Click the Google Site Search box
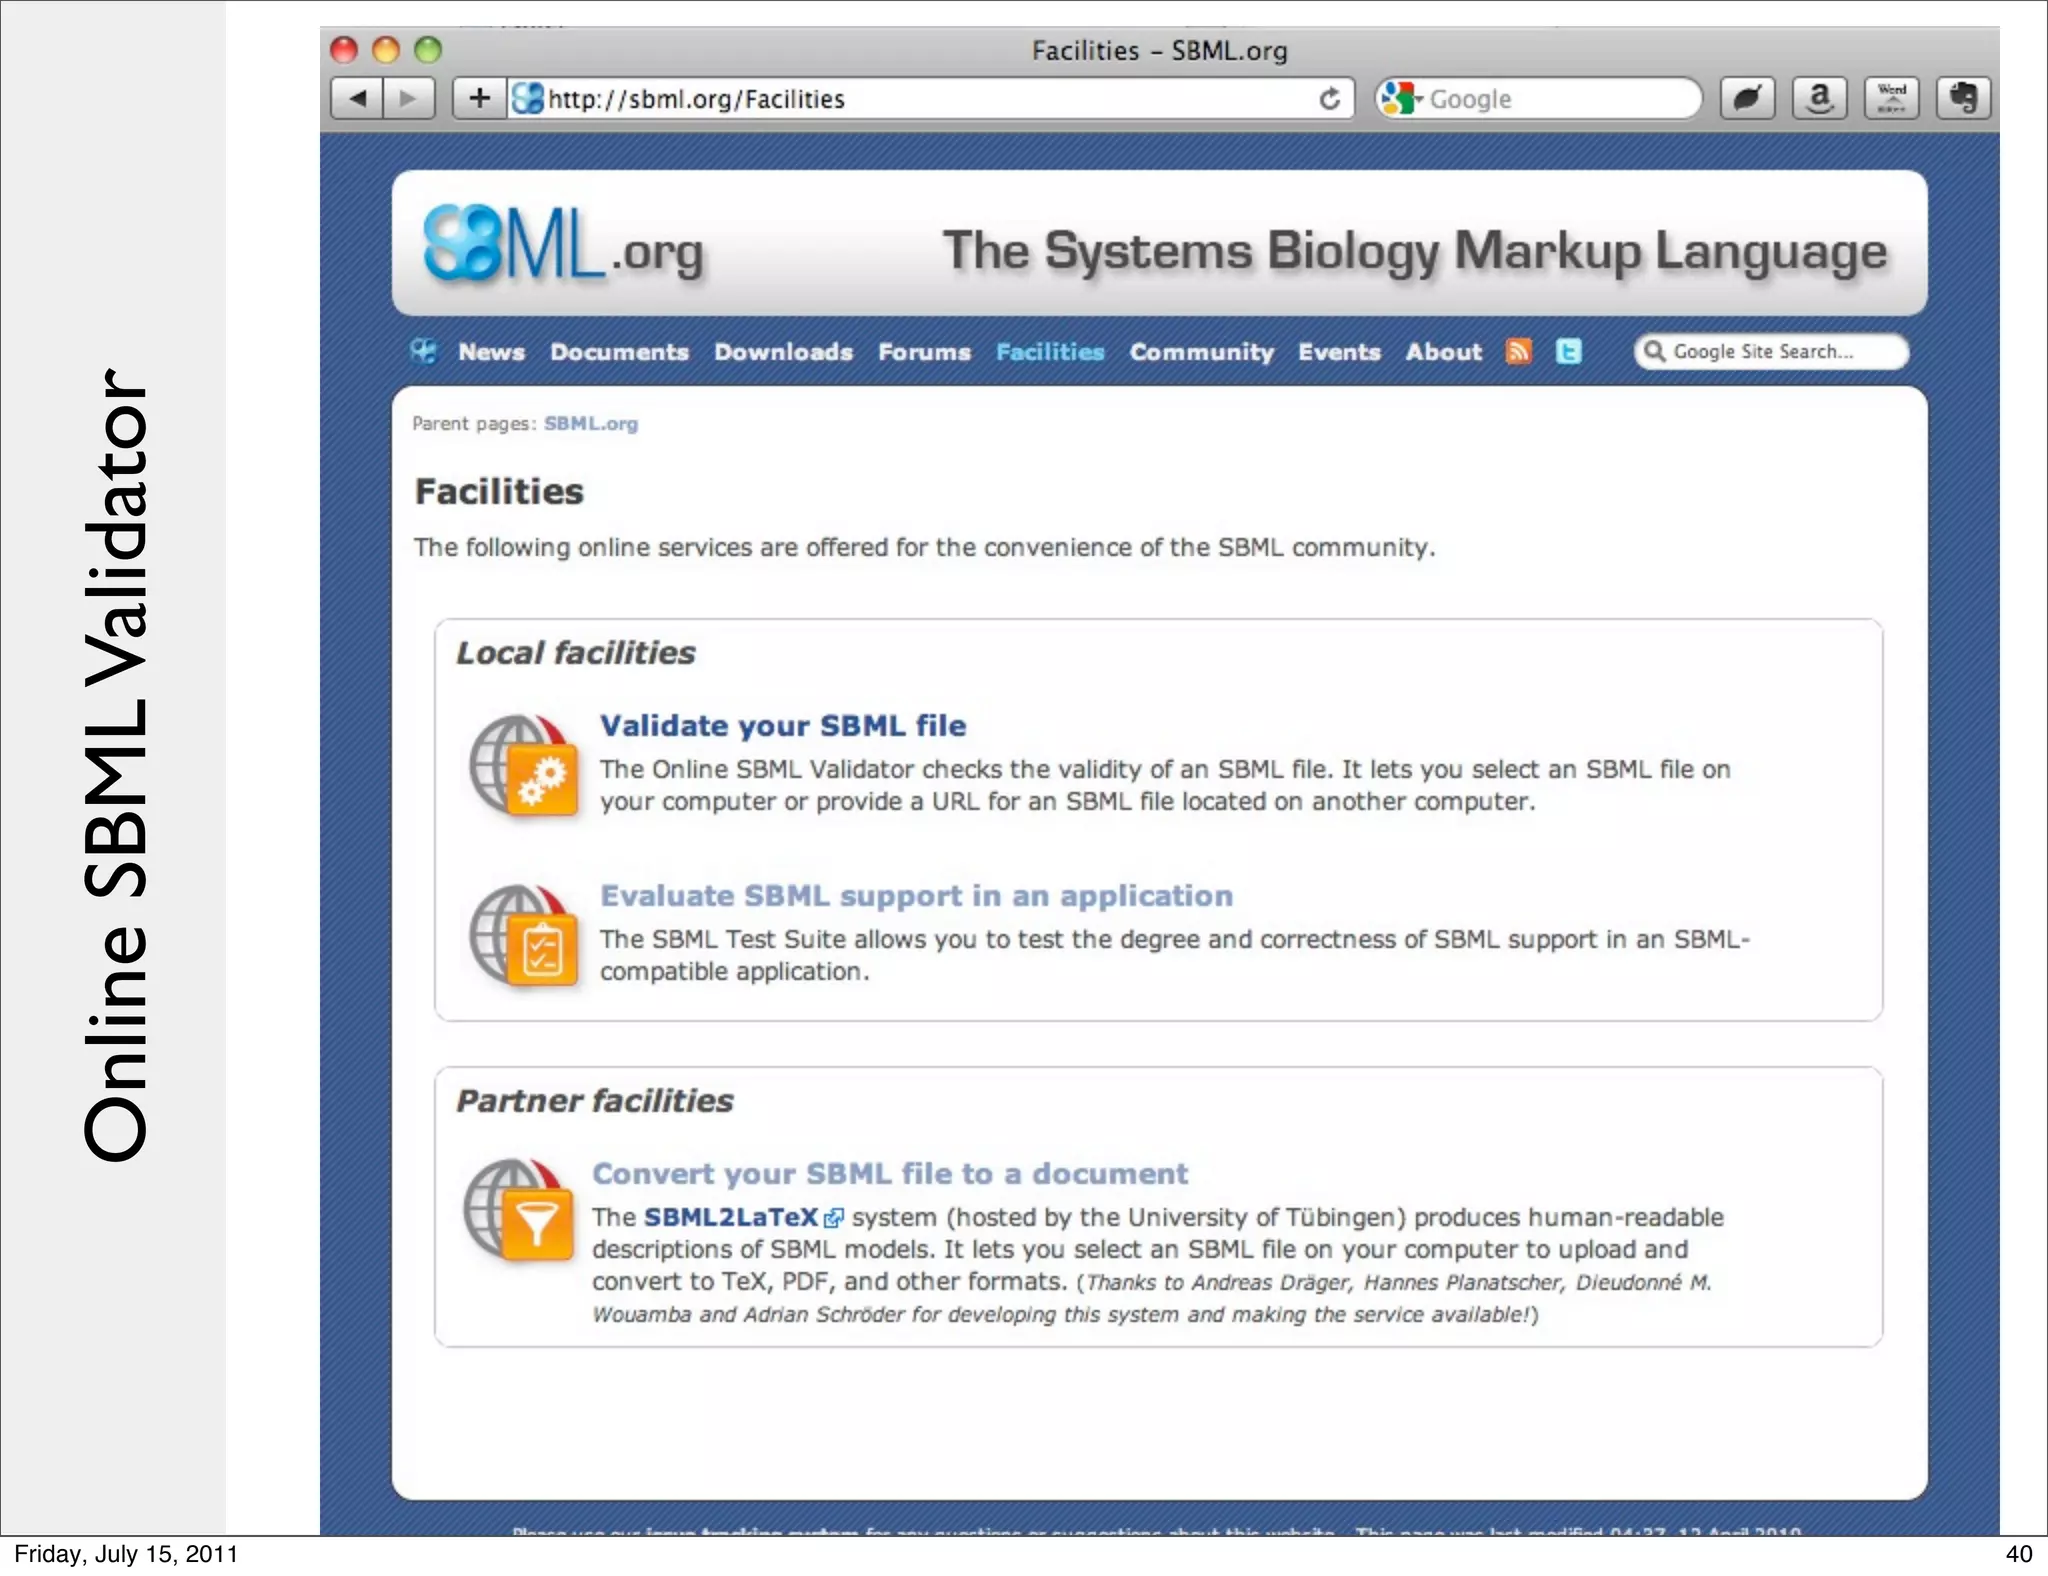The width and height of the screenshot is (2048, 1576). coord(1771,351)
